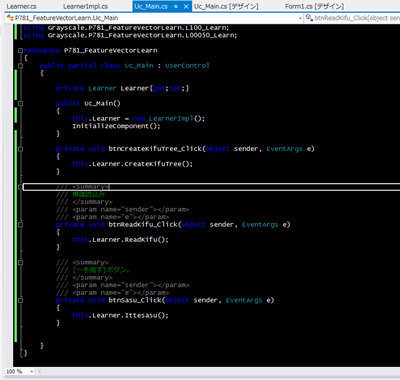Switch to the Learner.cs tab
The image size is (400, 380).
[x=22, y=7]
